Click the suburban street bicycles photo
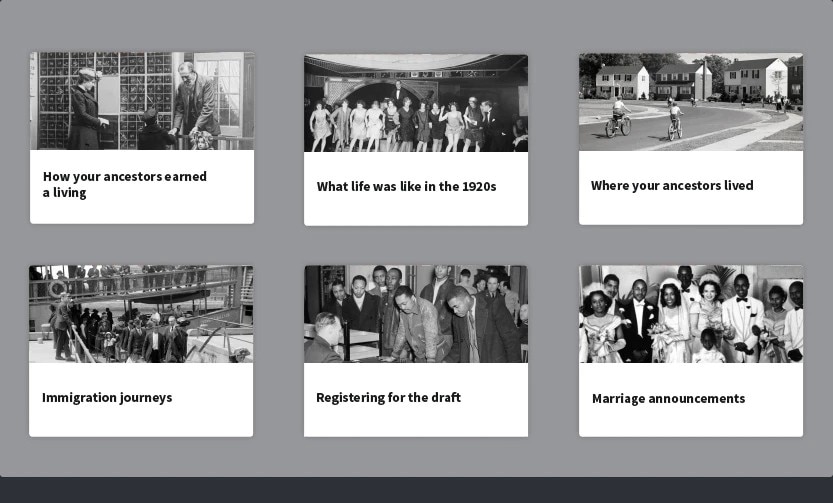The width and height of the screenshot is (833, 503). [690, 102]
